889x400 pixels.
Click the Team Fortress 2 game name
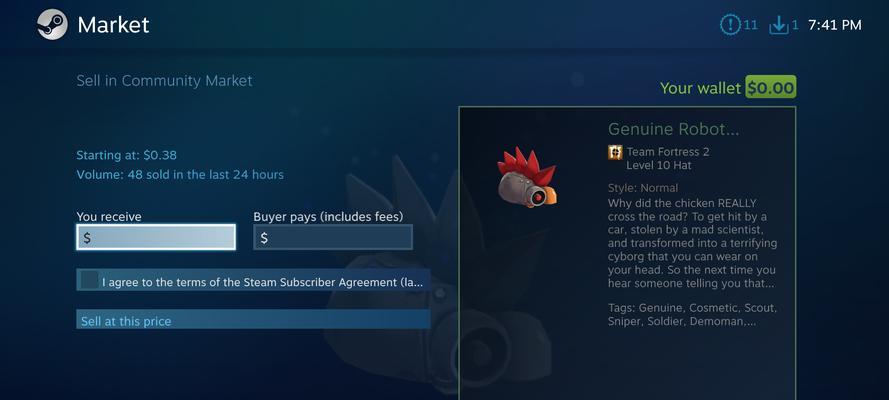point(668,152)
